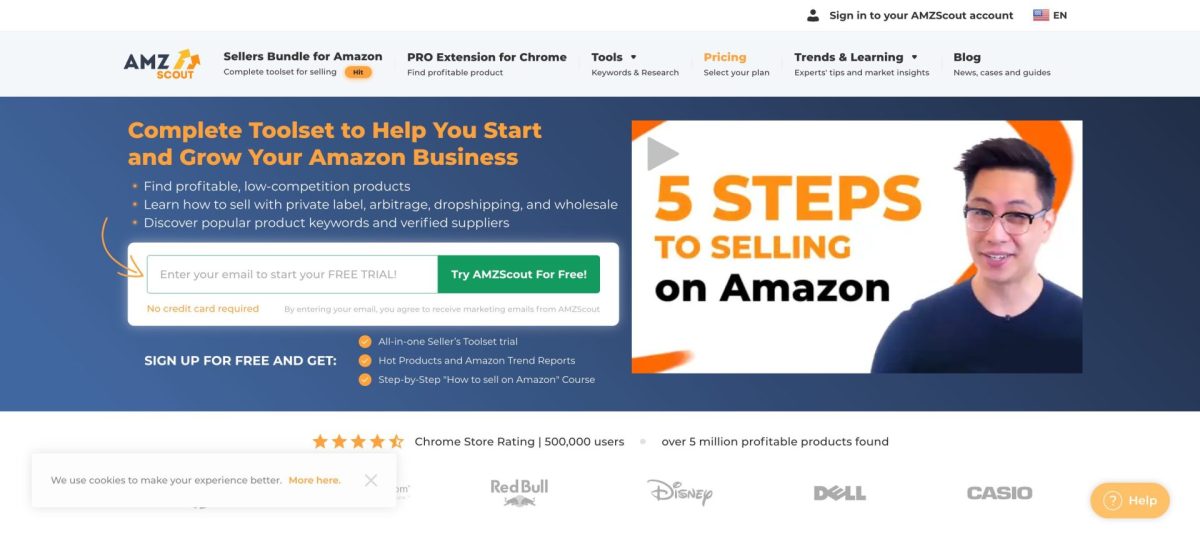The width and height of the screenshot is (1200, 539).
Task: Click Try AMZScout For Free button
Action: tap(519, 274)
